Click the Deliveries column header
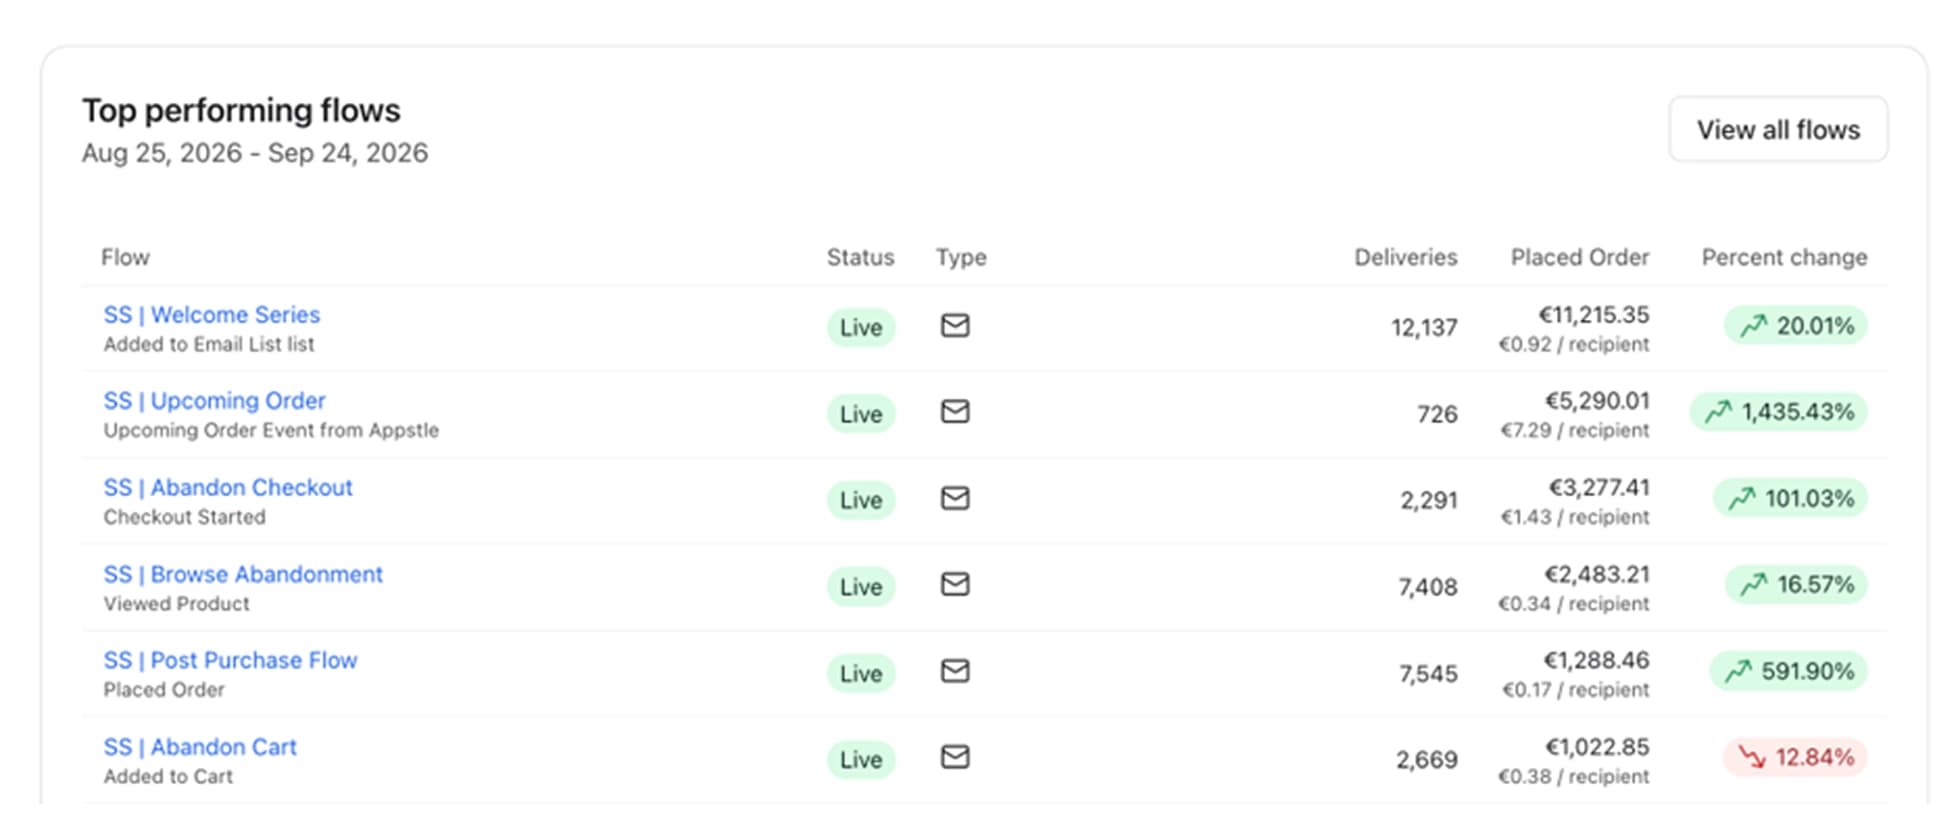The image size is (1960, 840). point(1405,258)
